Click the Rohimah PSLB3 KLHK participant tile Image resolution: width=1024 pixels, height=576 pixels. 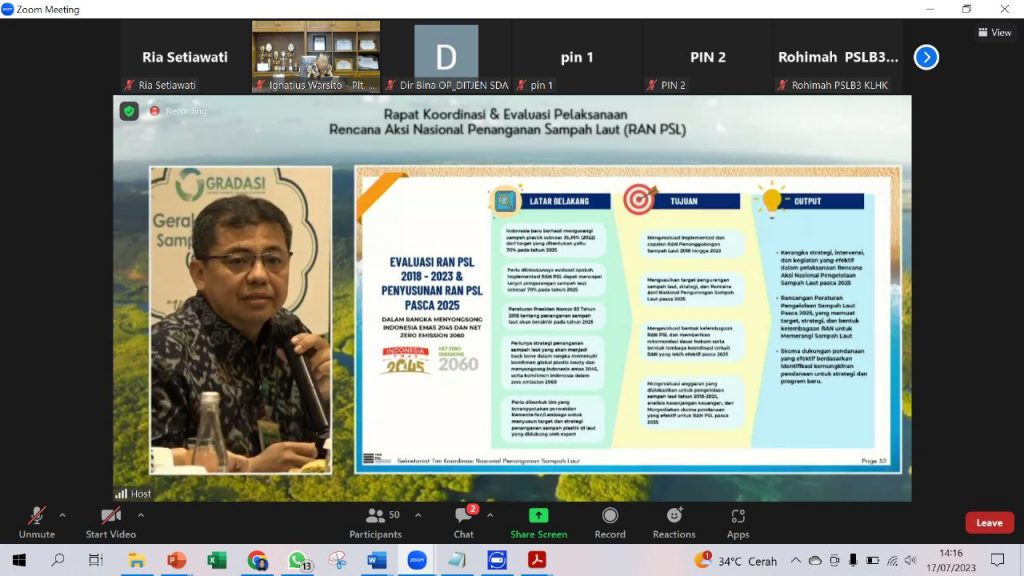[838, 58]
